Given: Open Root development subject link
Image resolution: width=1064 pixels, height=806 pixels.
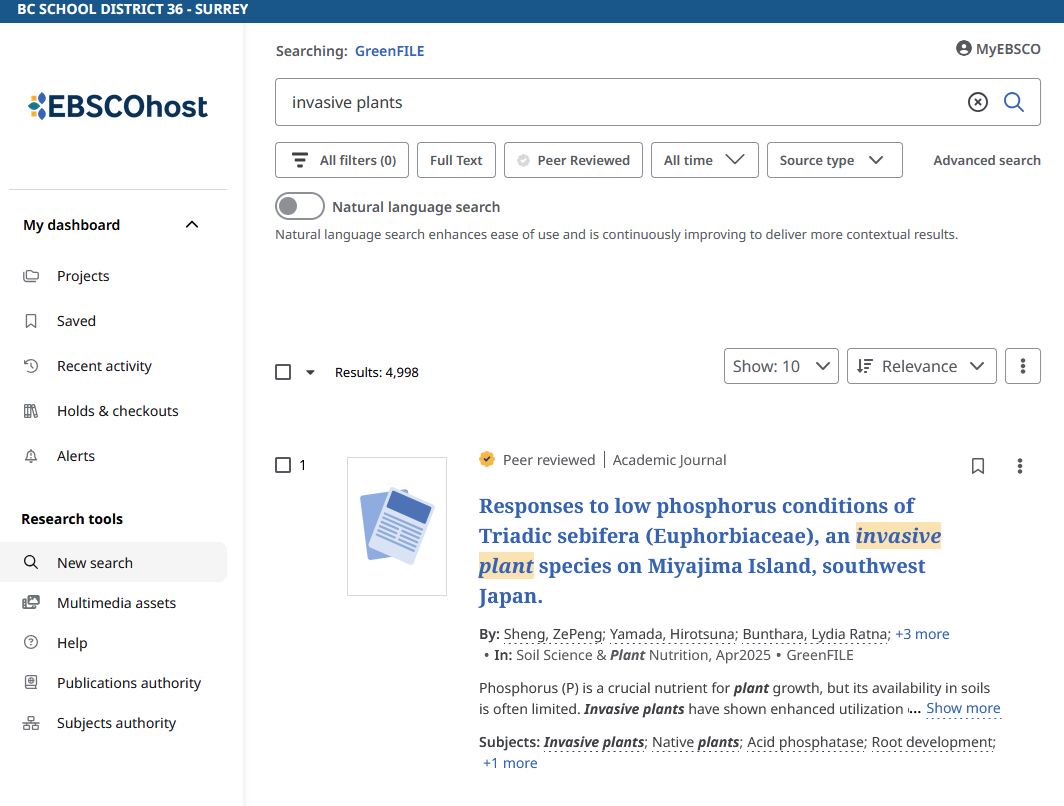Looking at the screenshot, I should coord(933,742).
